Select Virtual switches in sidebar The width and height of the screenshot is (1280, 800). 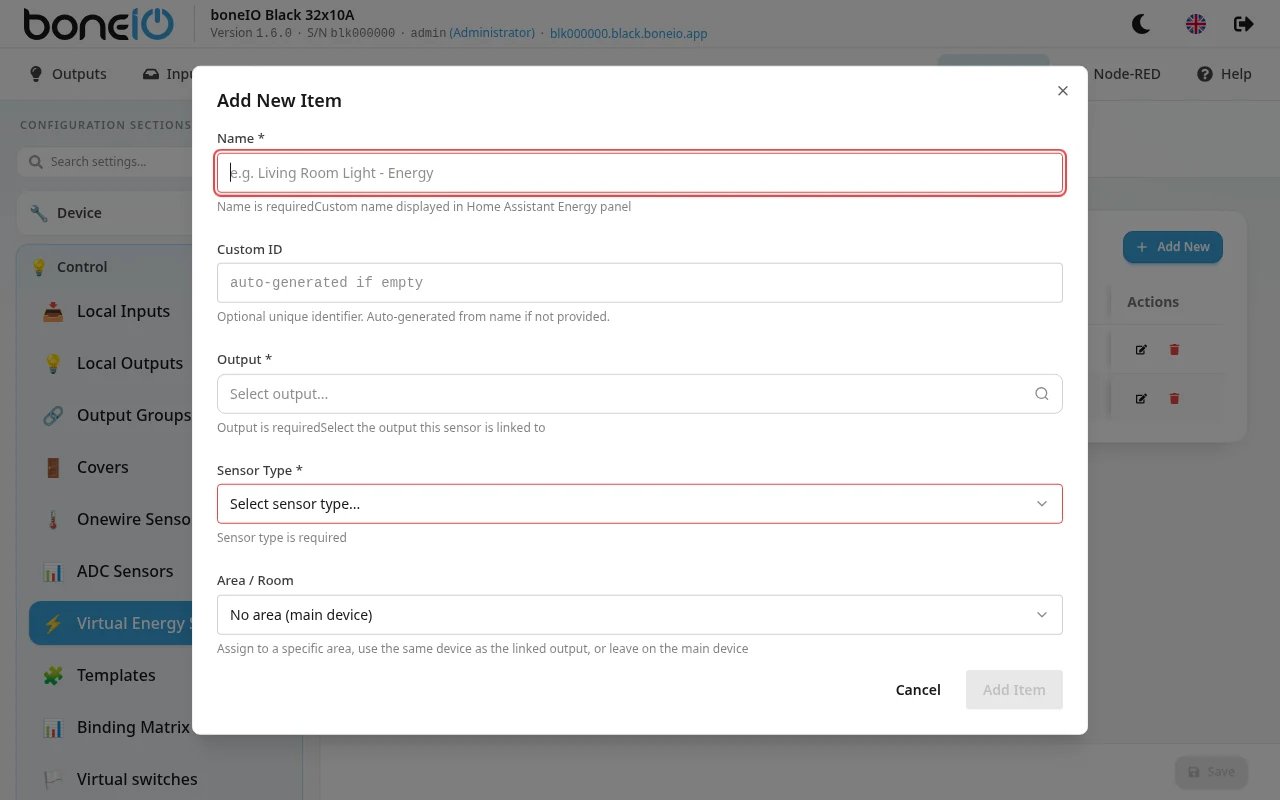click(x=137, y=779)
